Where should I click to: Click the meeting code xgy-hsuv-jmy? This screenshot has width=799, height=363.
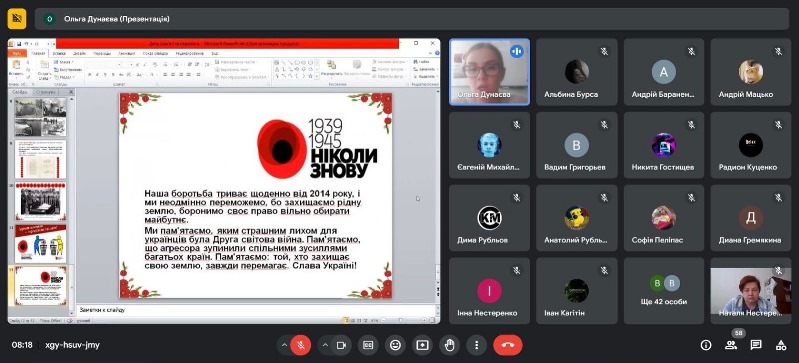[72, 345]
